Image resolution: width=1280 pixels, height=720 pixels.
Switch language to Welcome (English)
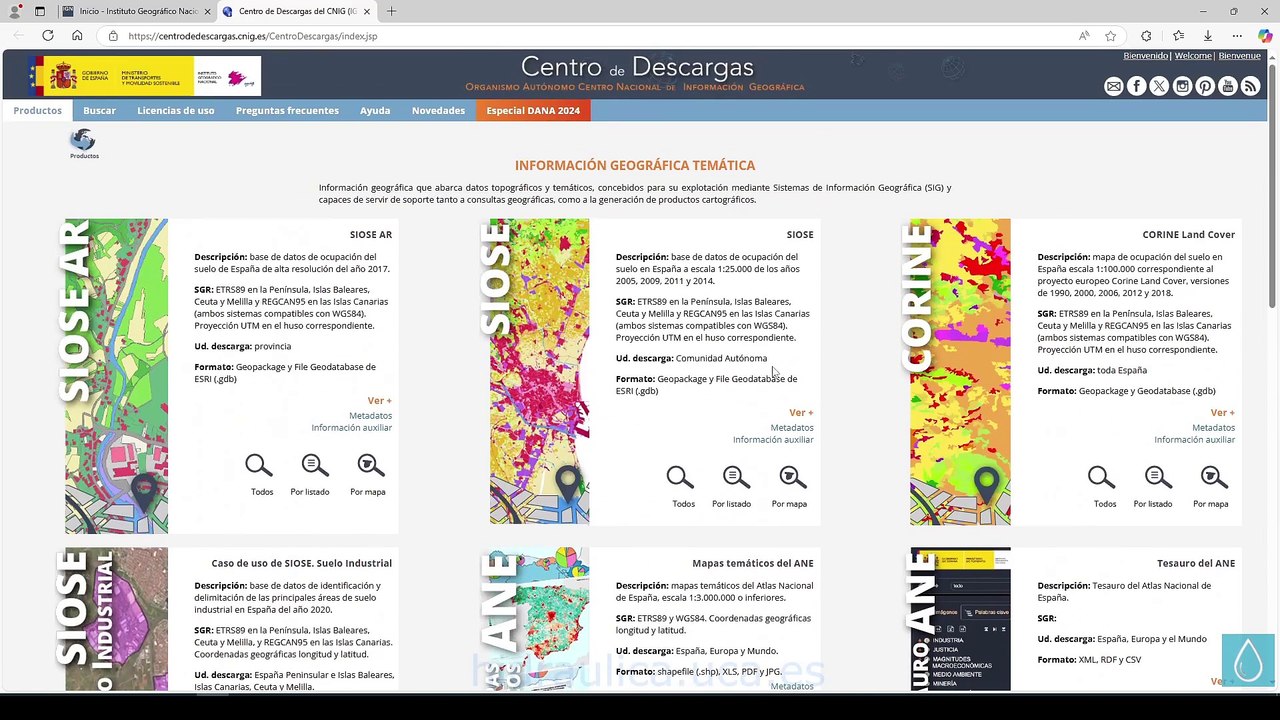click(1193, 56)
